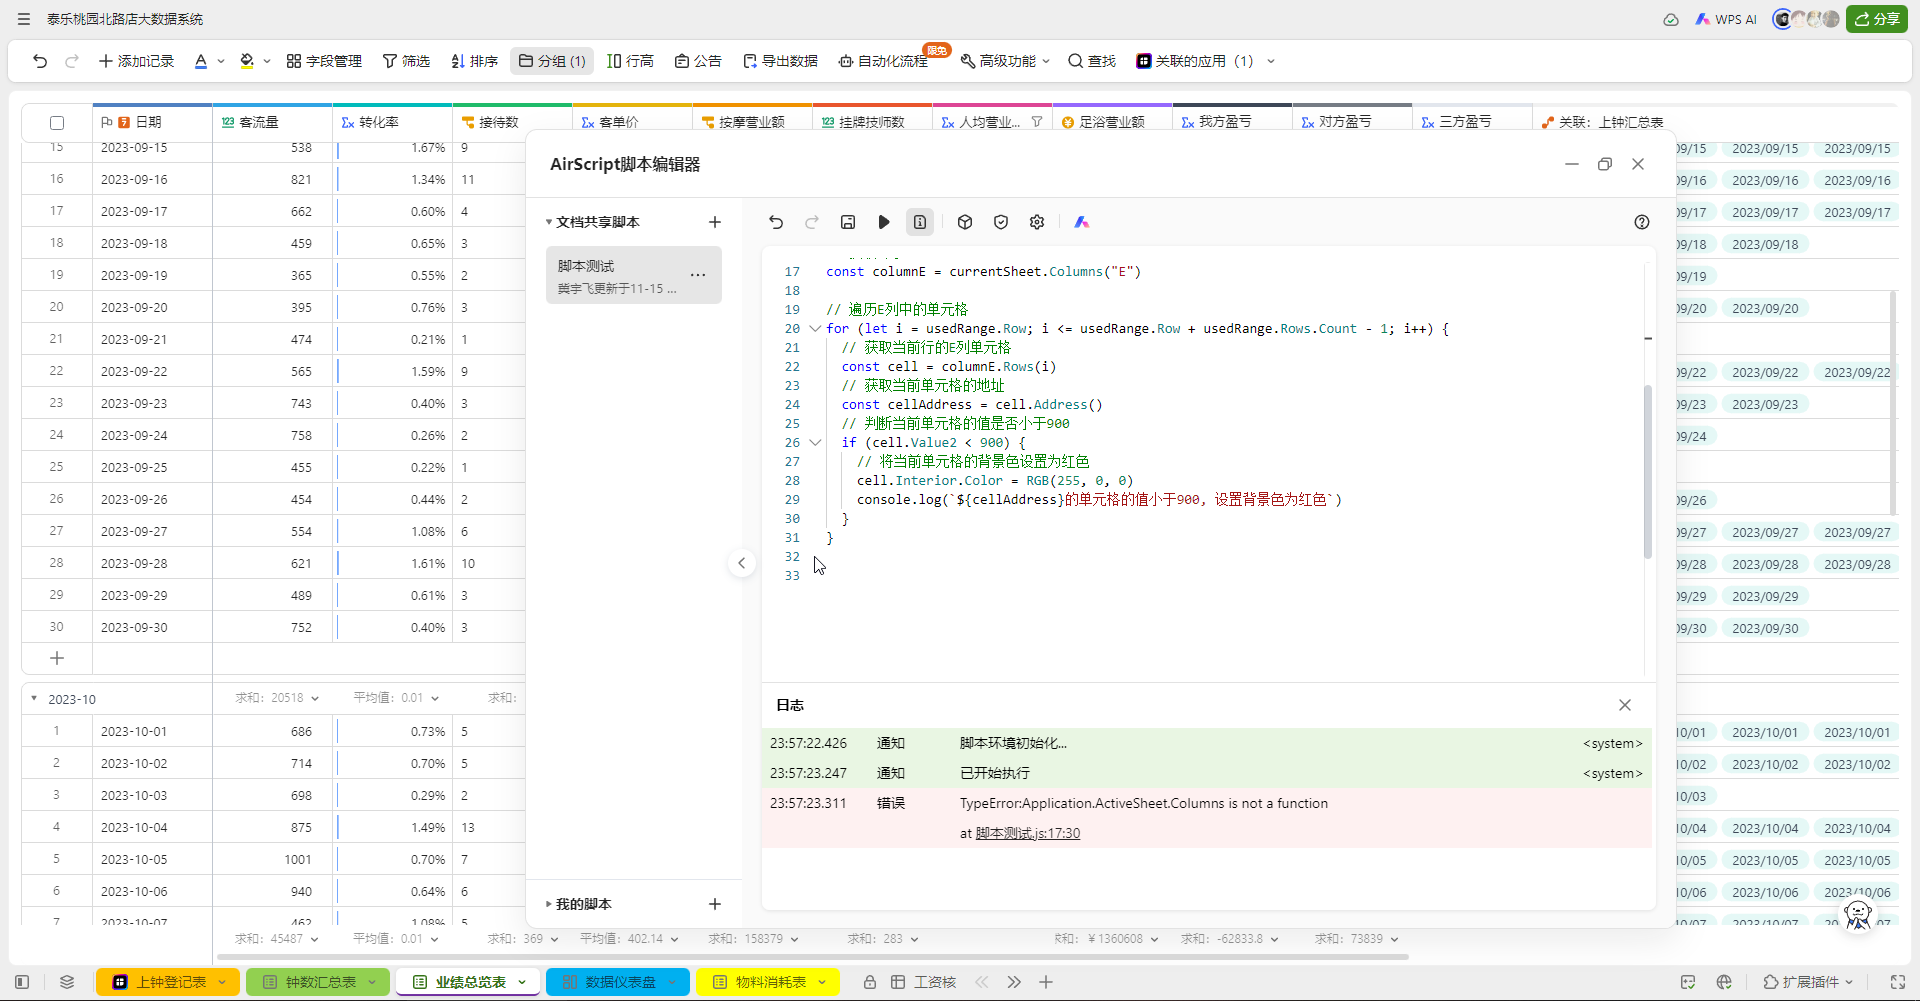The height and width of the screenshot is (1001, 1921).
Task: Open error link 脚本测试.js:17:30
Action: pyautogui.click(x=1027, y=833)
